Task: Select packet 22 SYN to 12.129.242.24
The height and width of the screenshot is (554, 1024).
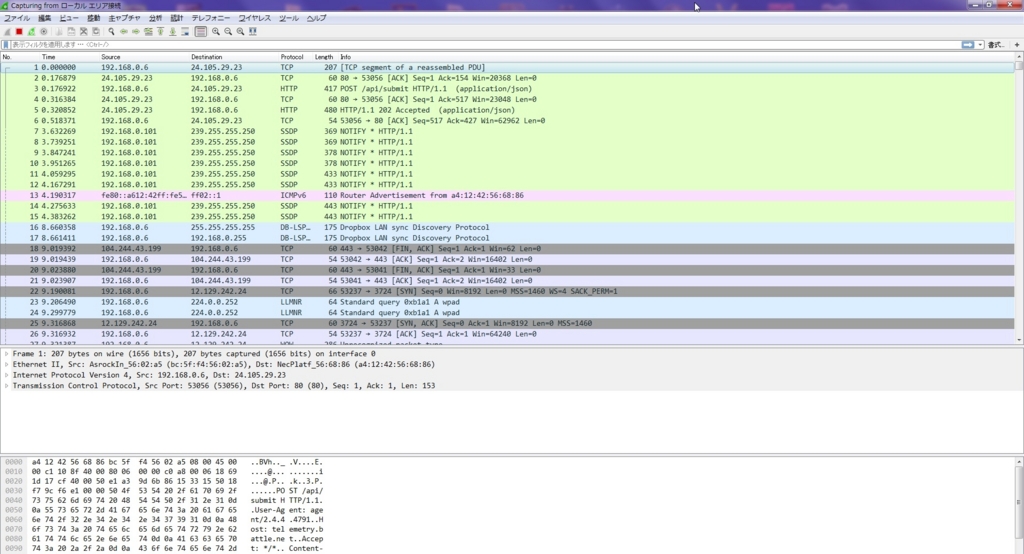Action: pos(507,291)
